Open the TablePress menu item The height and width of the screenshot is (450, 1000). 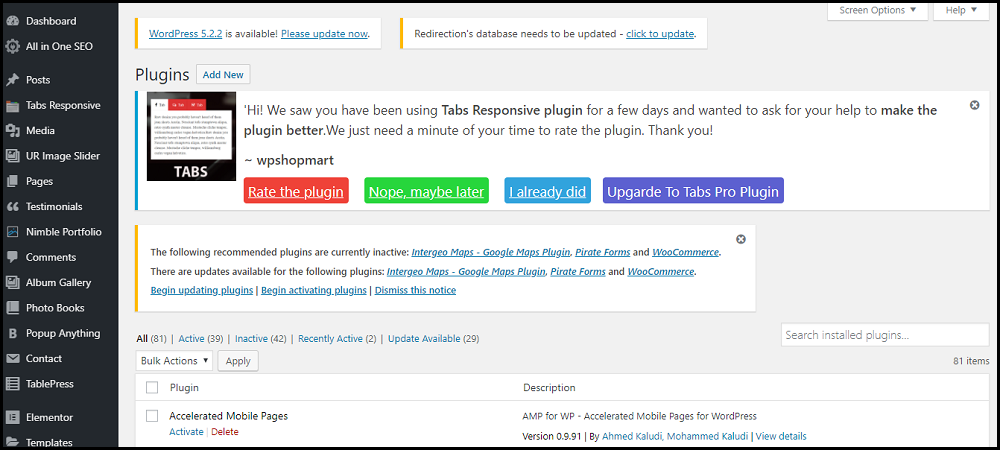[50, 384]
